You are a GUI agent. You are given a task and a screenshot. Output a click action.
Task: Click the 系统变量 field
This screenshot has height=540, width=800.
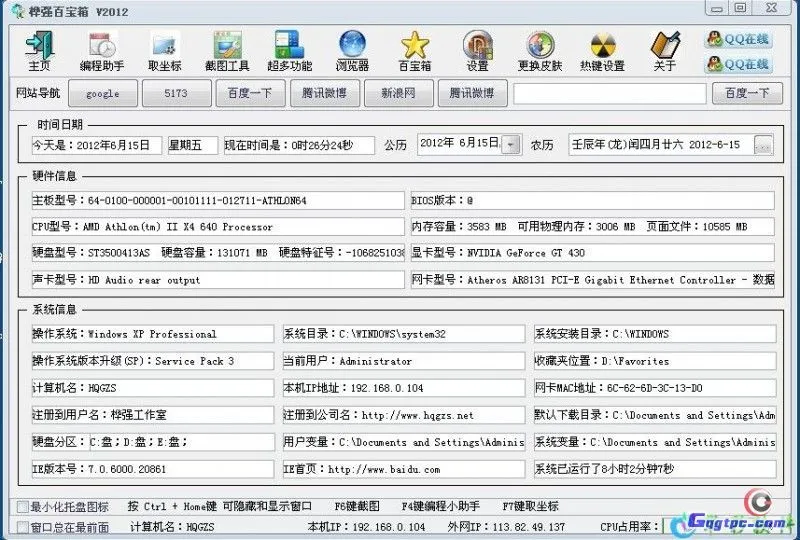[655, 442]
